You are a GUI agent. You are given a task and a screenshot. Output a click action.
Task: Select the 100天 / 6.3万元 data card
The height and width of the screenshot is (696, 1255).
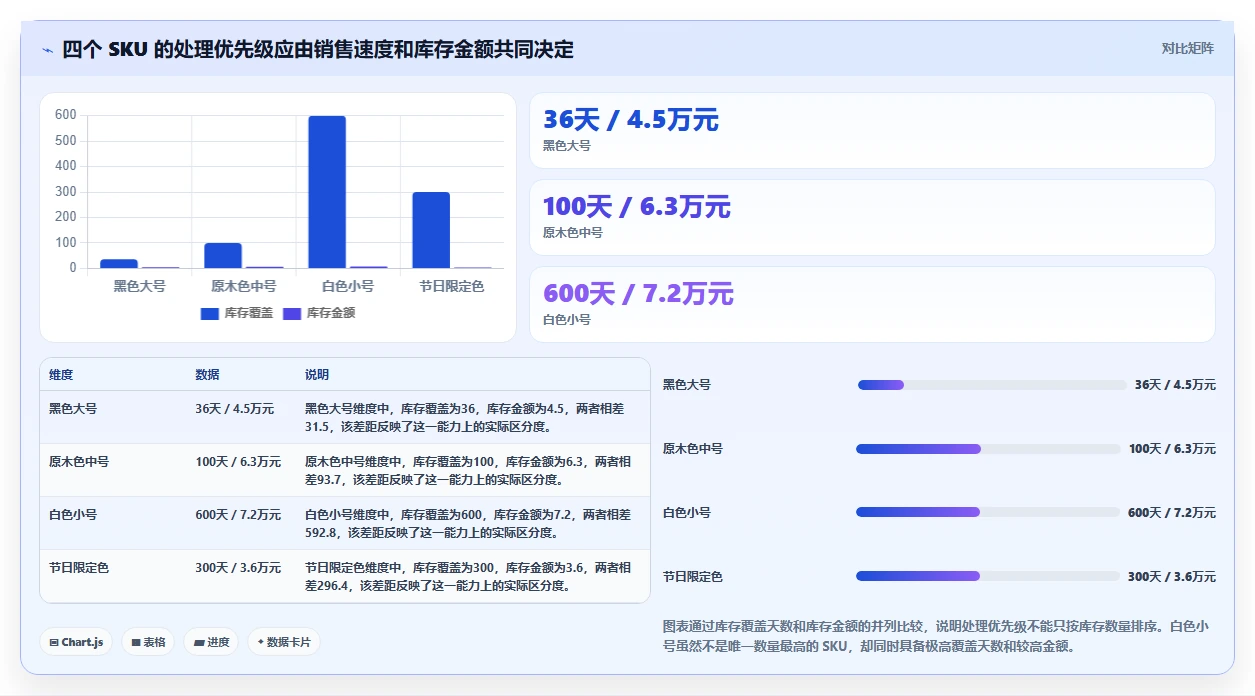pyautogui.click(x=872, y=217)
